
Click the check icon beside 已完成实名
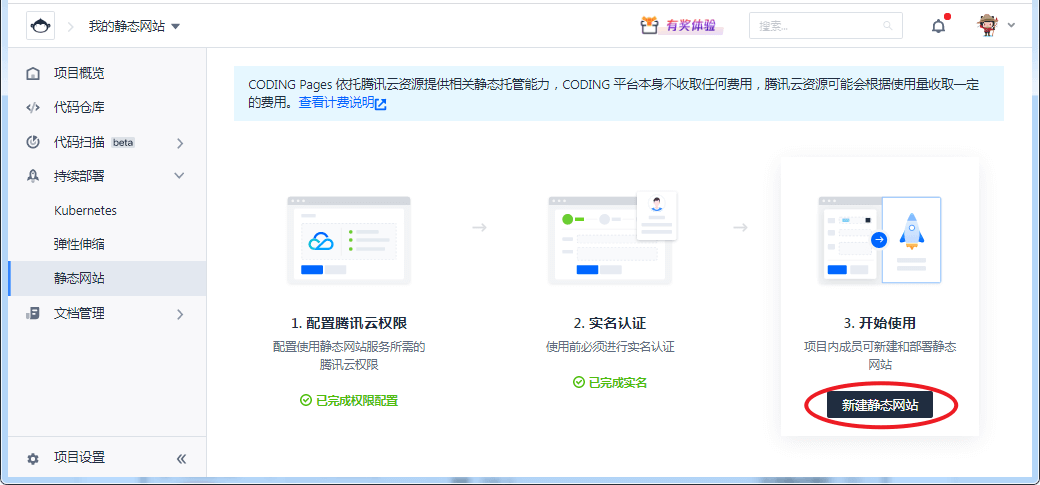point(579,383)
